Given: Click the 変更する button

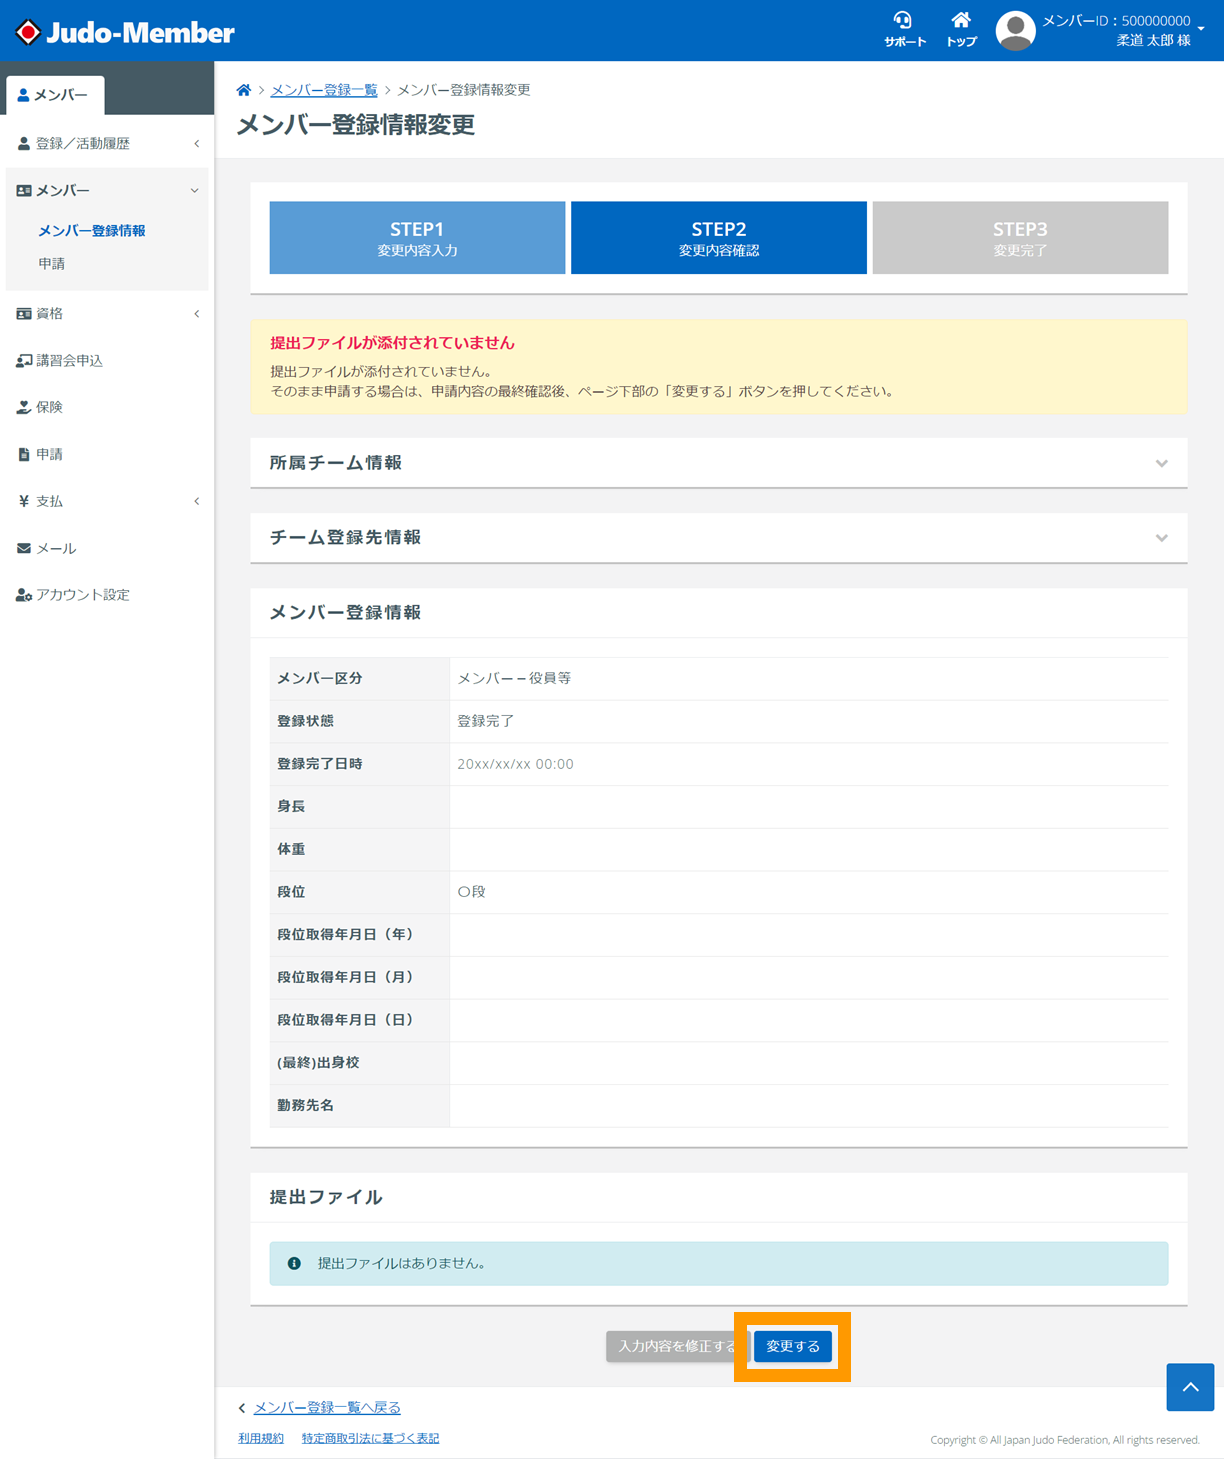Looking at the screenshot, I should click(x=793, y=1346).
